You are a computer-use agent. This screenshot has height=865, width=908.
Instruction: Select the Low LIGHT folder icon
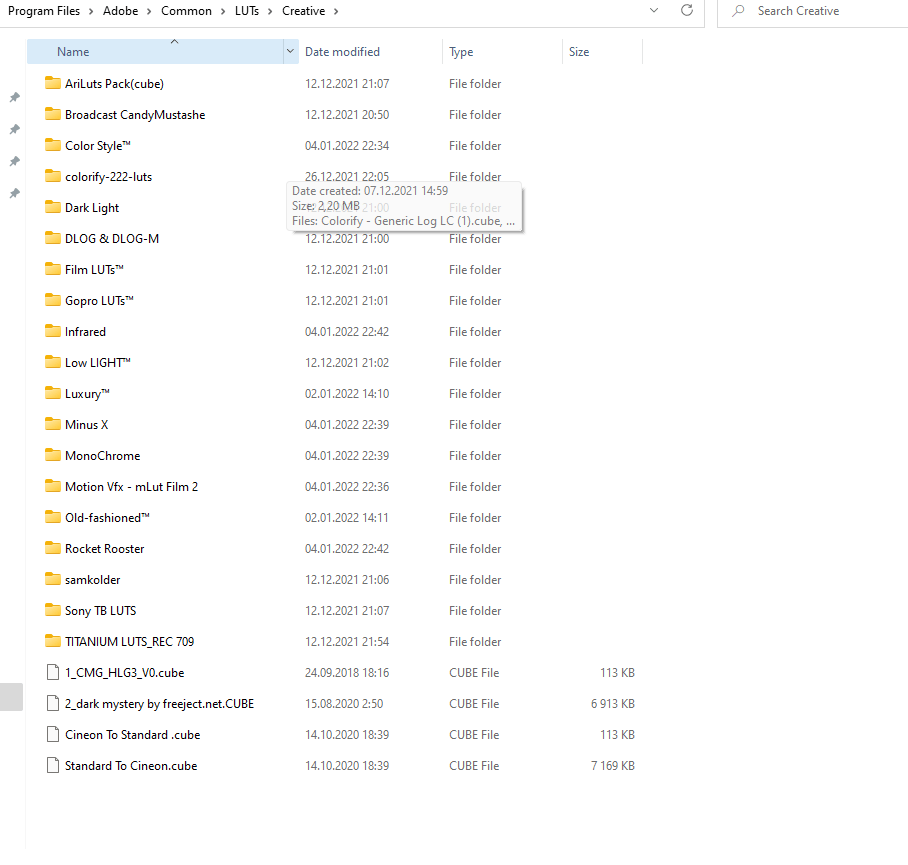(x=53, y=362)
